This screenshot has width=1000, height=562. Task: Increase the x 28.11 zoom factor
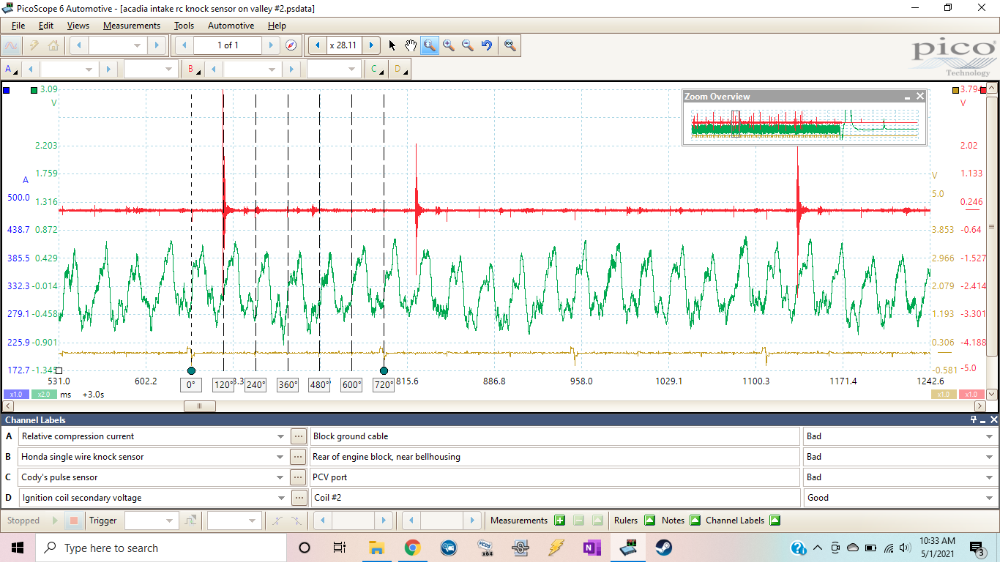click(x=371, y=45)
